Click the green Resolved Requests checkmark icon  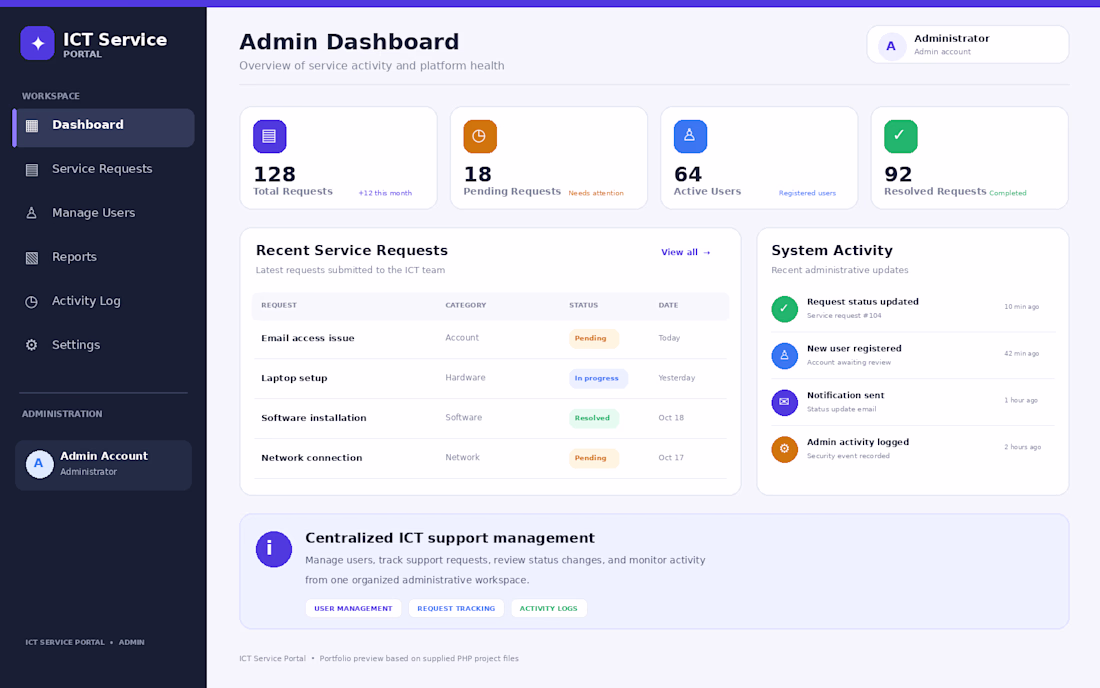coord(901,136)
